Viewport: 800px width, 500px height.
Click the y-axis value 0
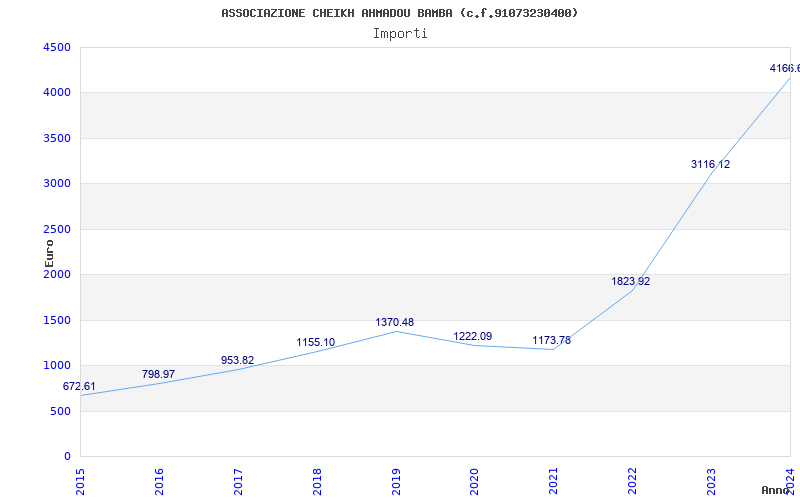pyautogui.click(x=67, y=457)
